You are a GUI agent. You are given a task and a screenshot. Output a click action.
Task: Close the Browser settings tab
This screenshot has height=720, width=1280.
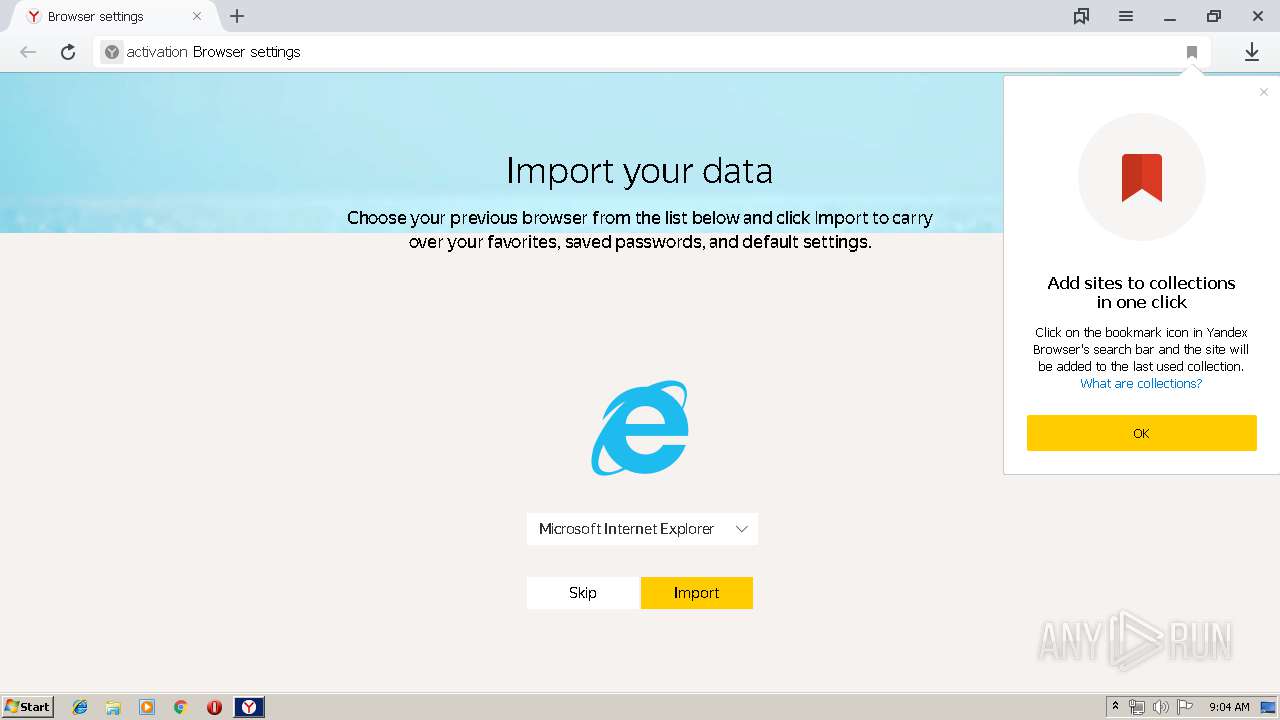point(197,16)
